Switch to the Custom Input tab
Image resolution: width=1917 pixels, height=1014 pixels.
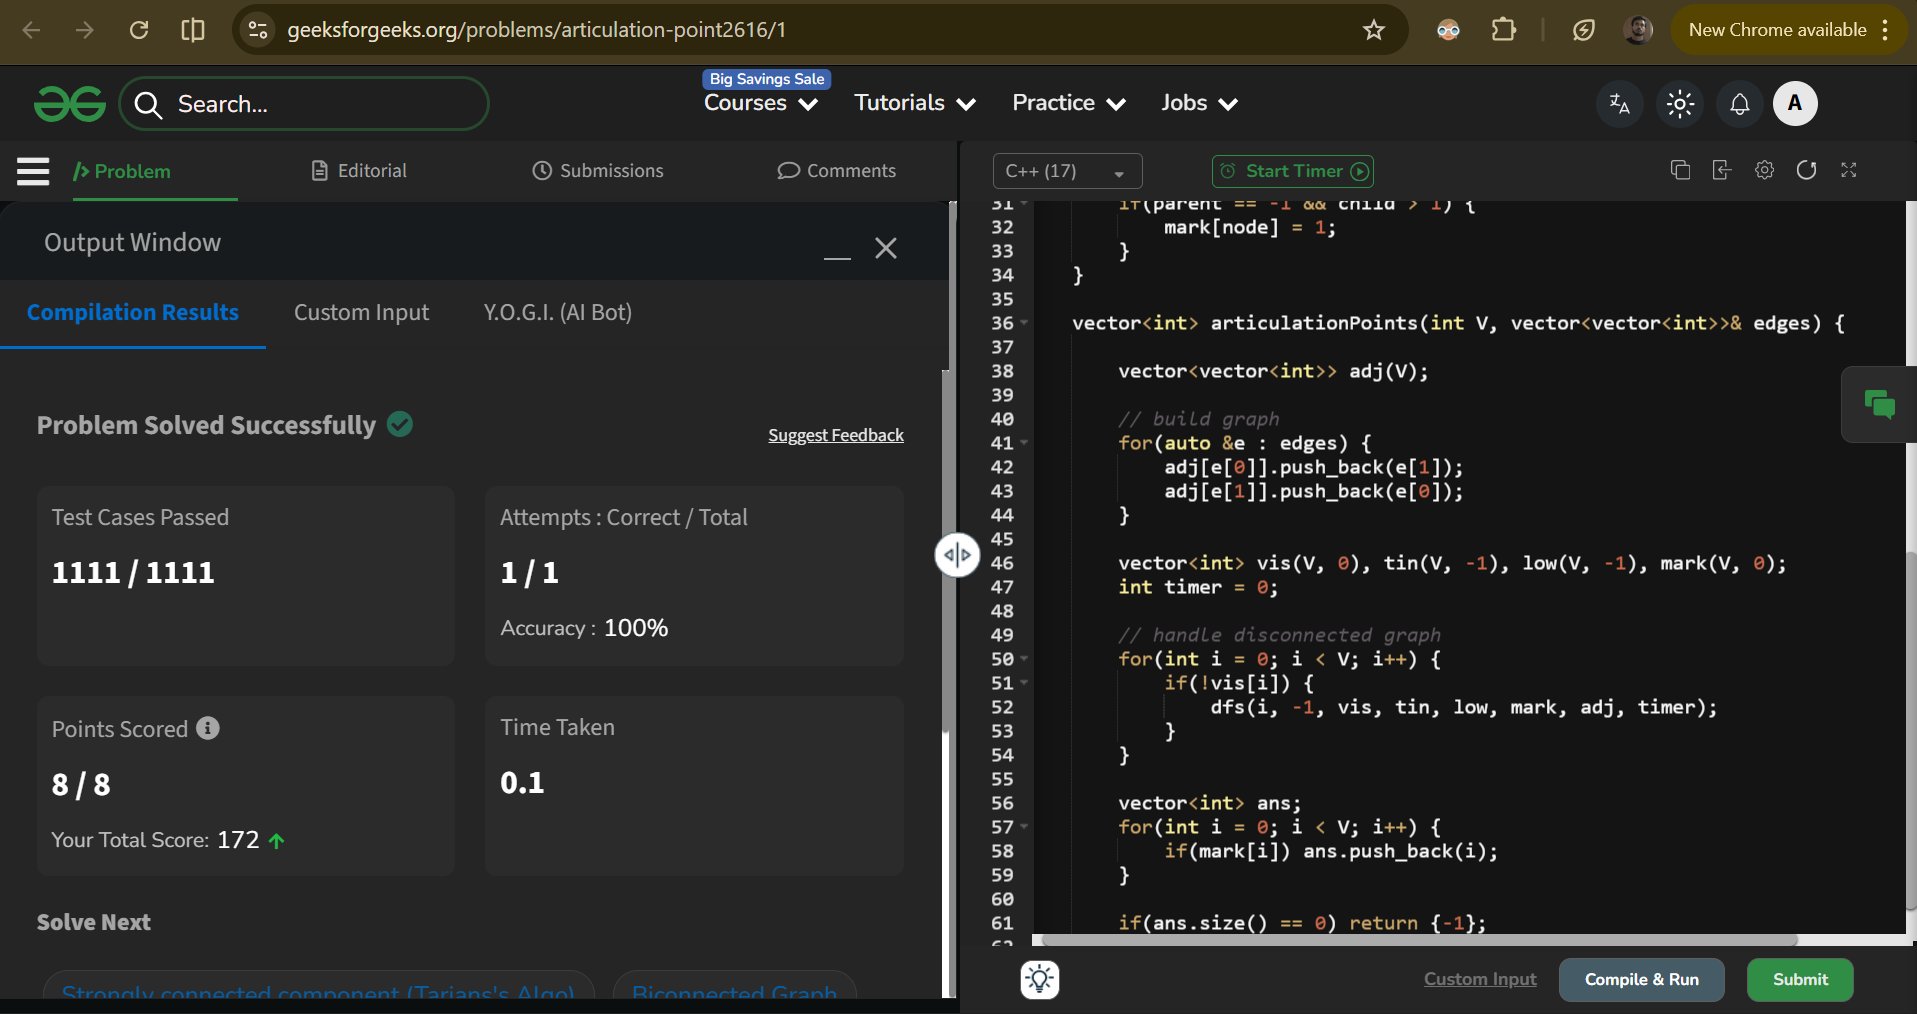click(x=361, y=313)
